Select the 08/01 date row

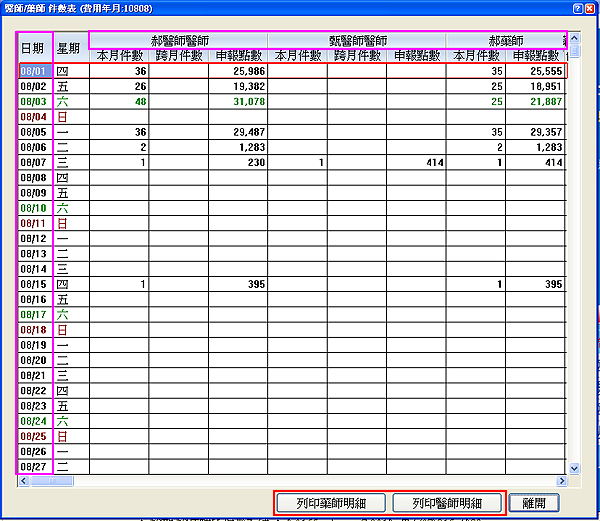tap(35, 72)
